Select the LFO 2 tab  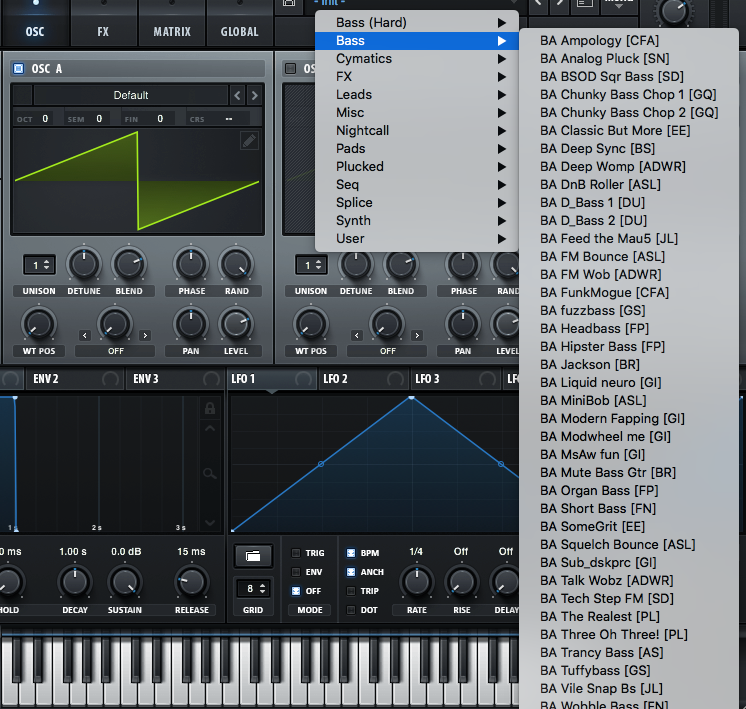click(x=363, y=379)
